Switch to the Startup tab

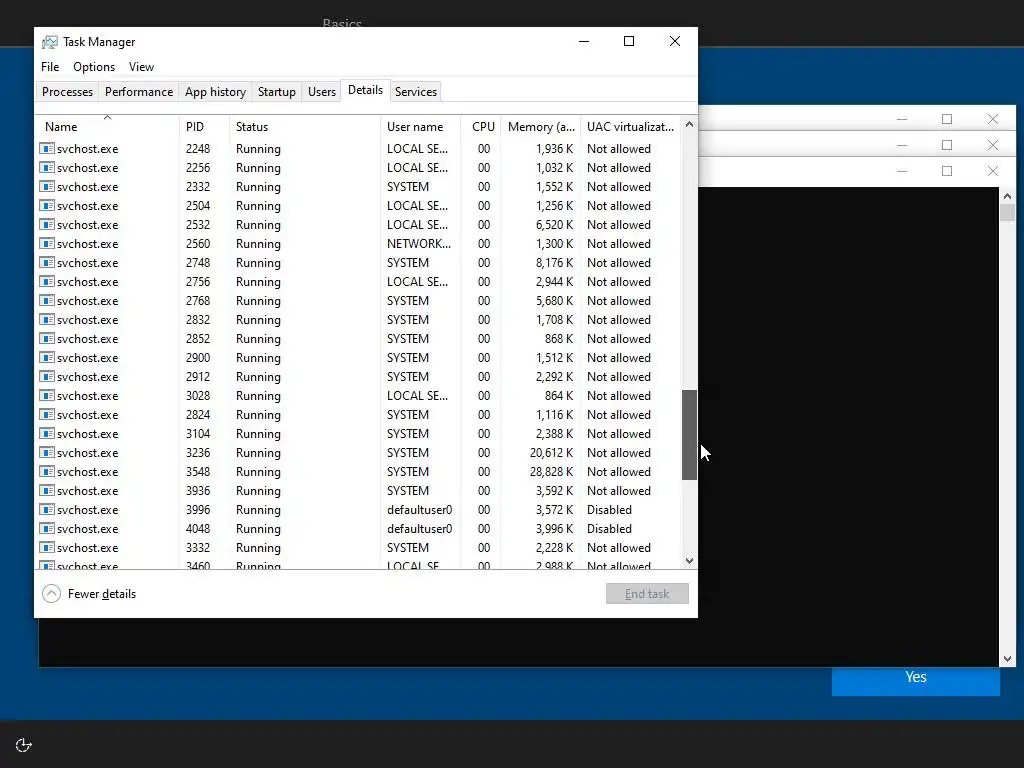[276, 92]
